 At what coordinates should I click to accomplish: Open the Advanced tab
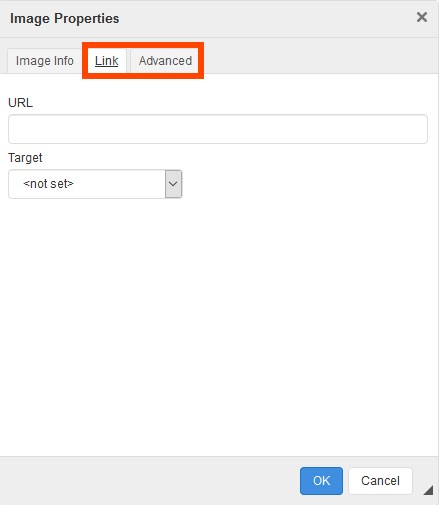165,61
